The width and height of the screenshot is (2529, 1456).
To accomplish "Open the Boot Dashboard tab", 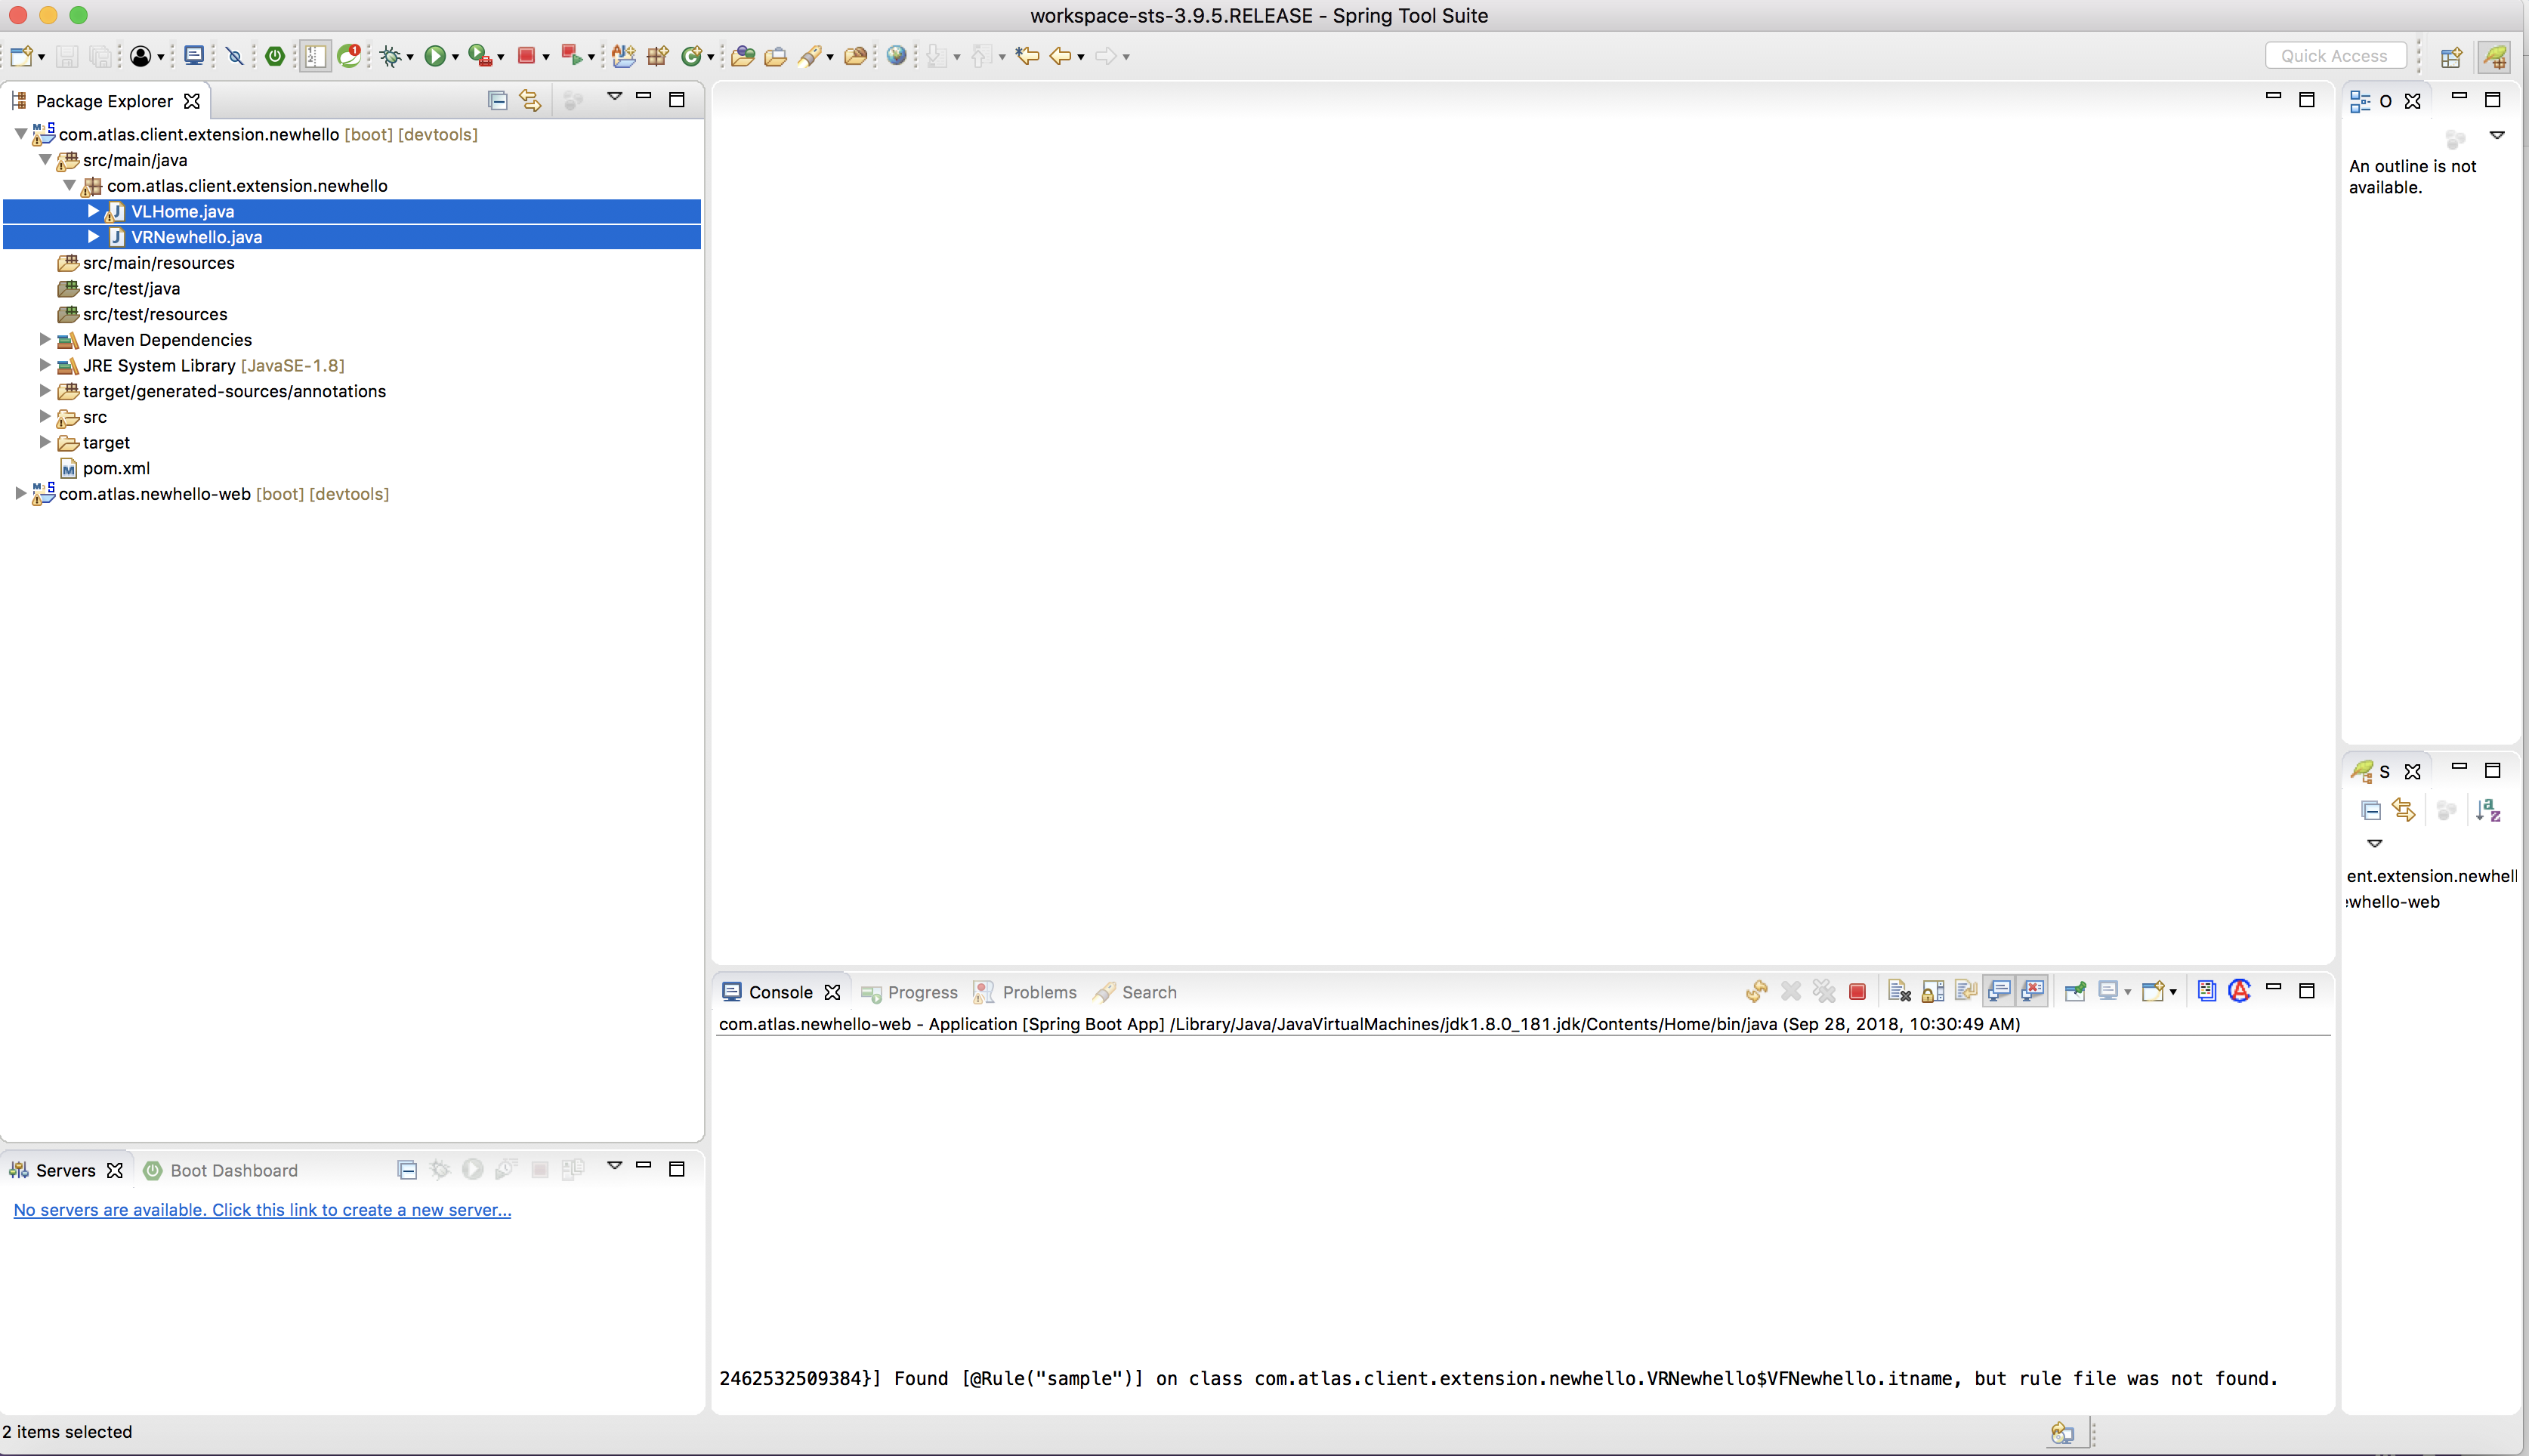I will point(232,1170).
